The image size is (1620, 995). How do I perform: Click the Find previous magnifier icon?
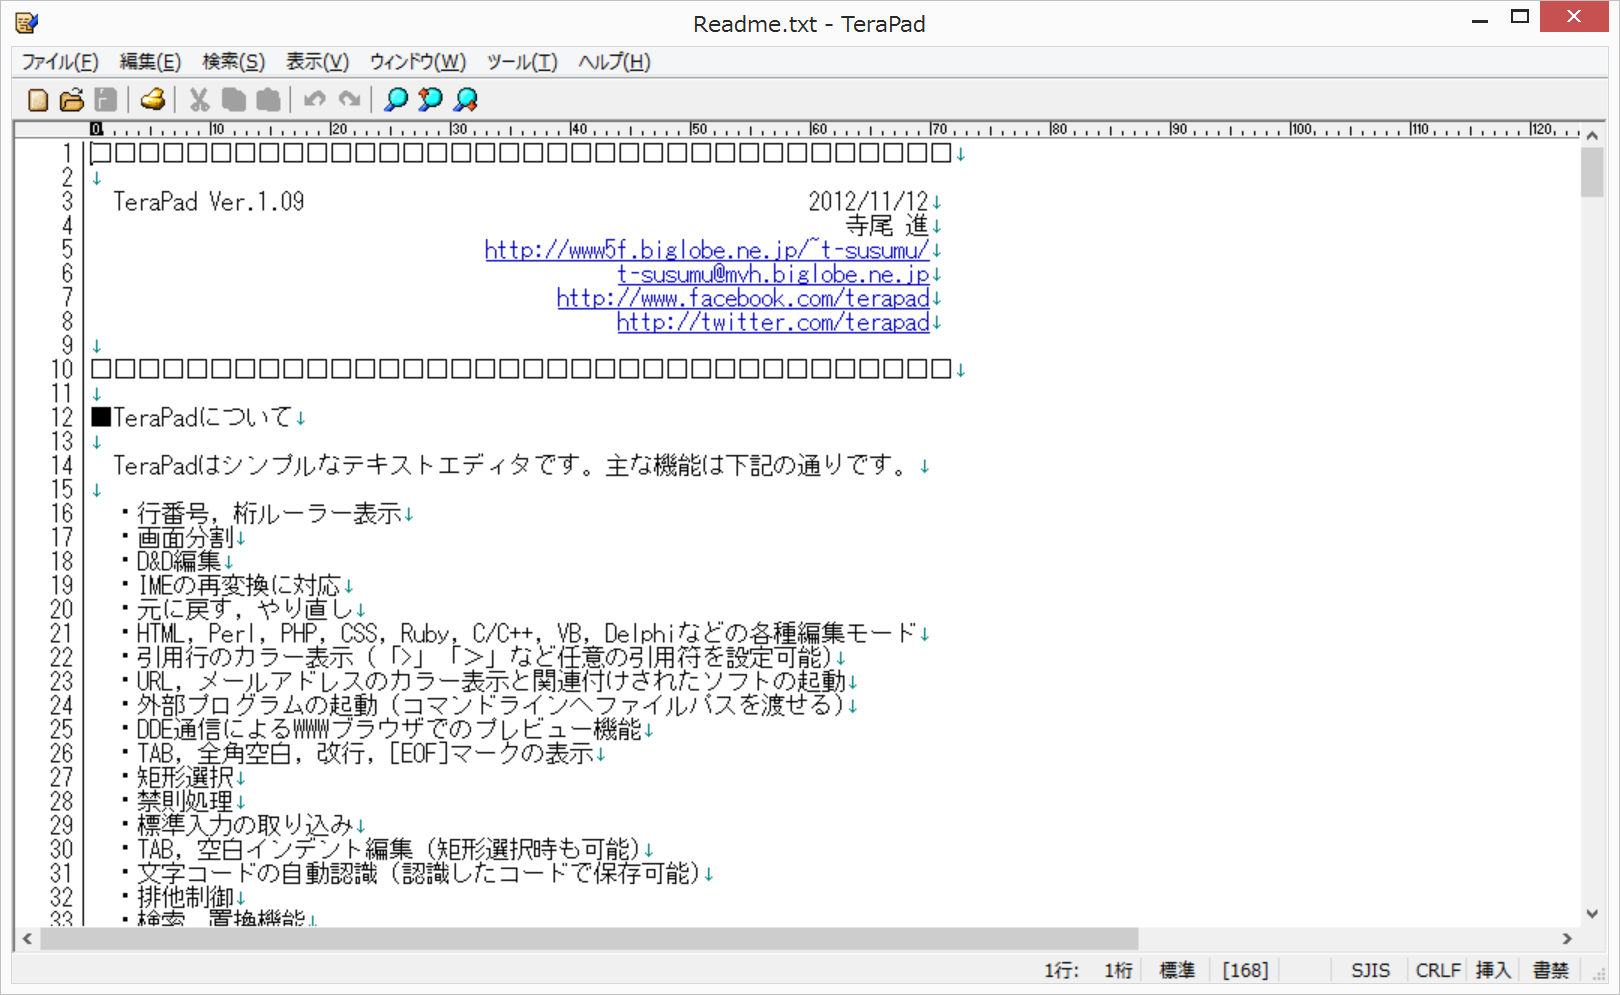(430, 100)
